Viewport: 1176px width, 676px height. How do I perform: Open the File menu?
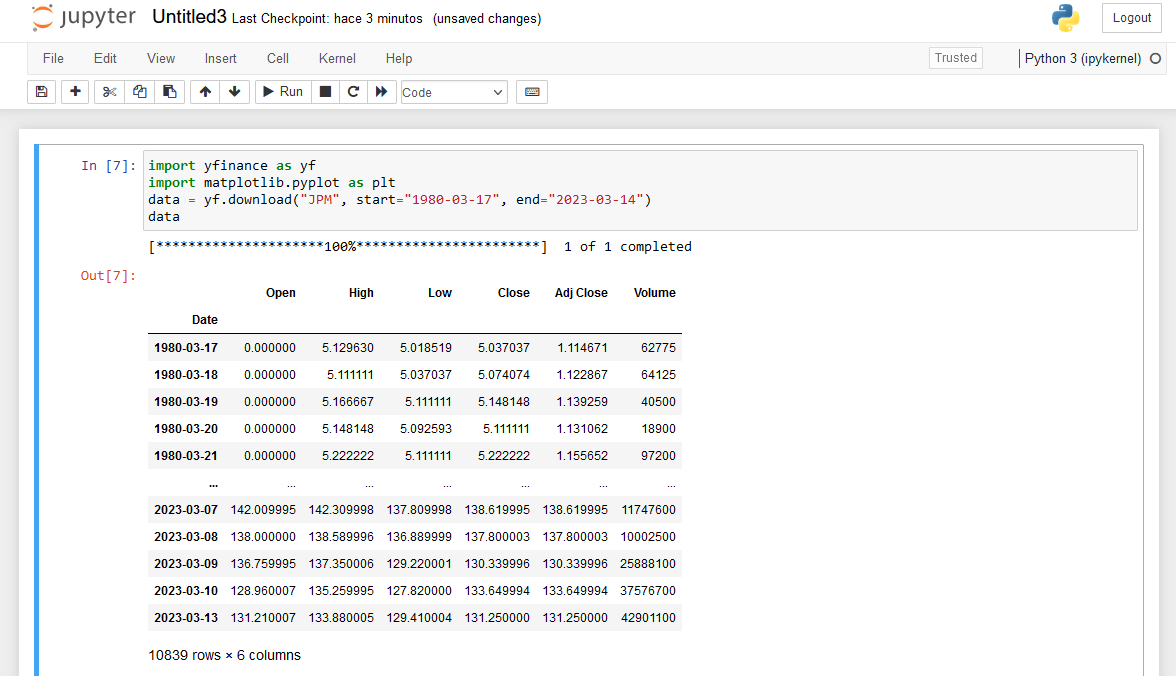tap(52, 58)
